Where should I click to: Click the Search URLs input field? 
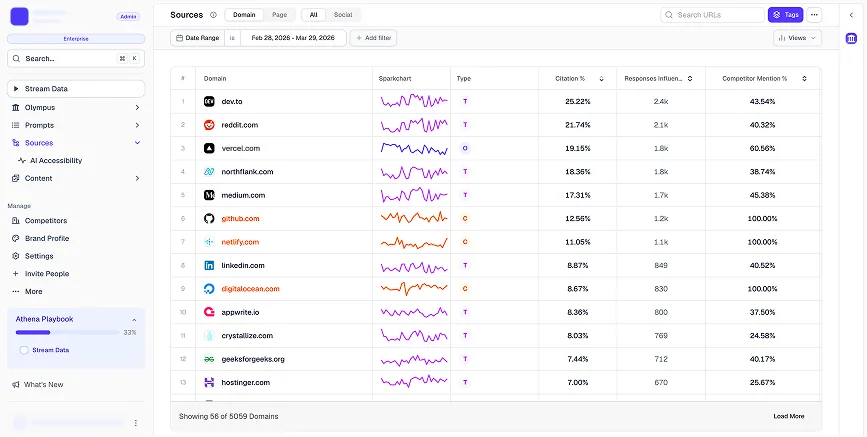coord(717,15)
